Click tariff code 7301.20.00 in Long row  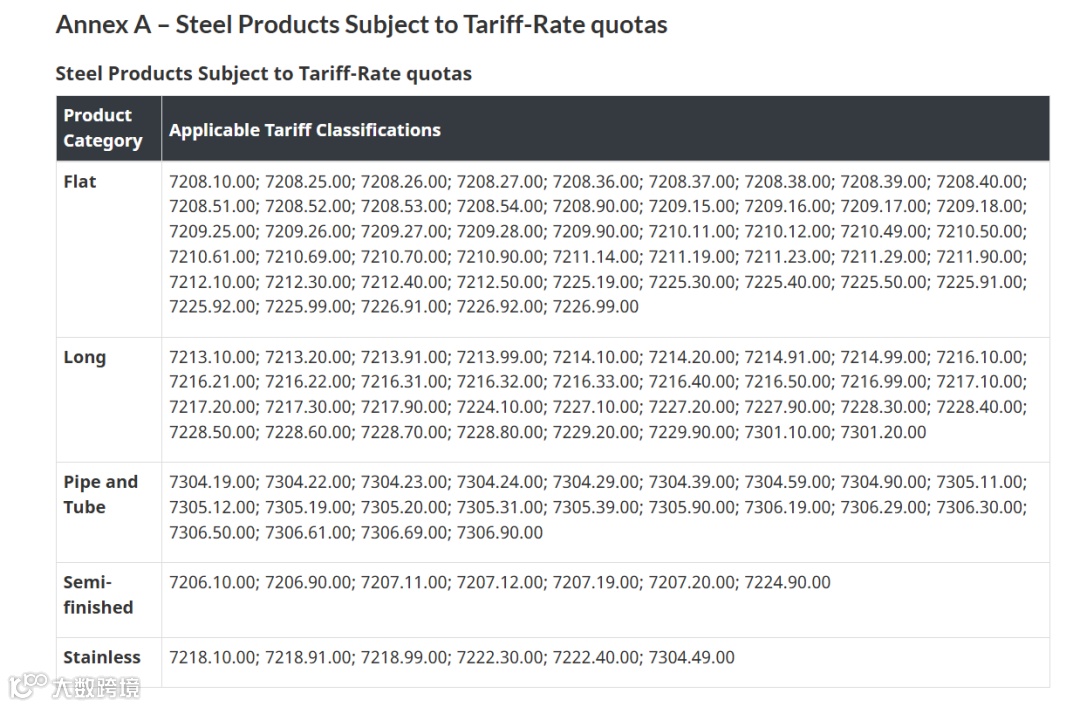(x=883, y=432)
